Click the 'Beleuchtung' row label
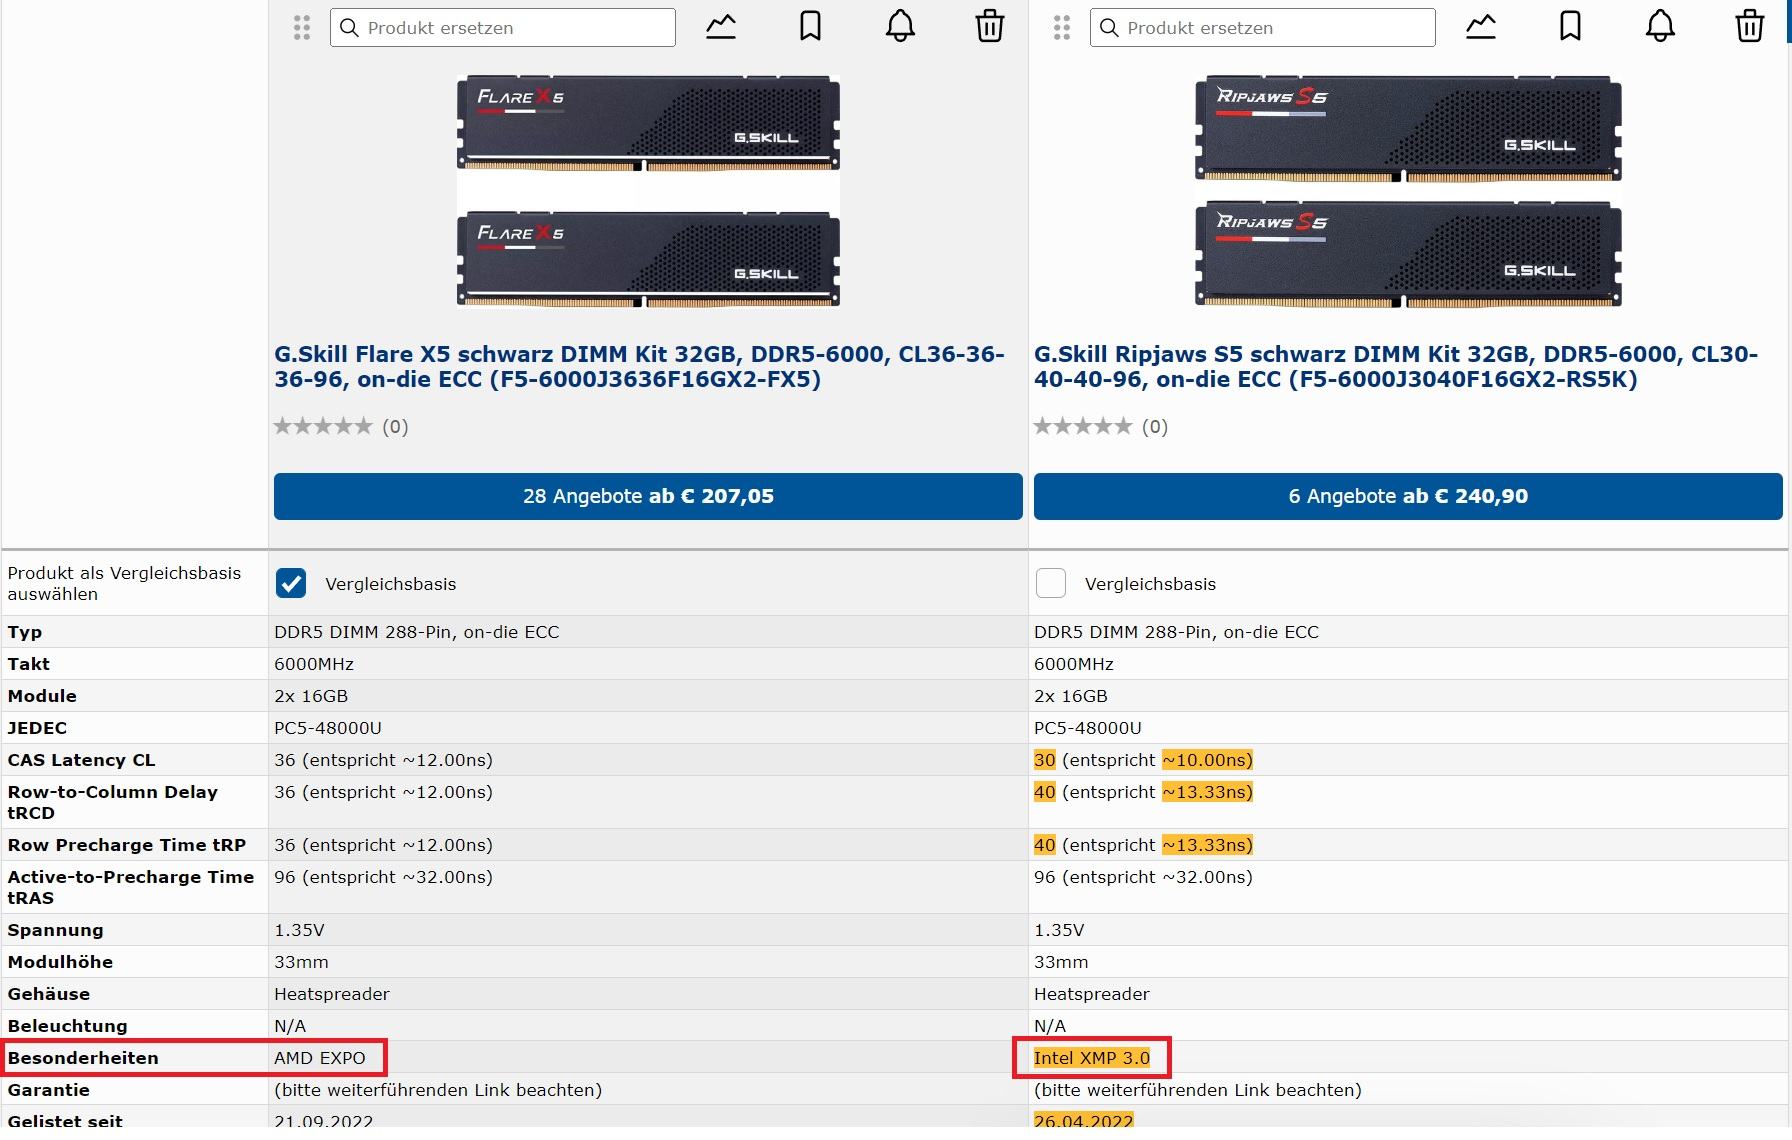The image size is (1792, 1140). click(x=68, y=1026)
